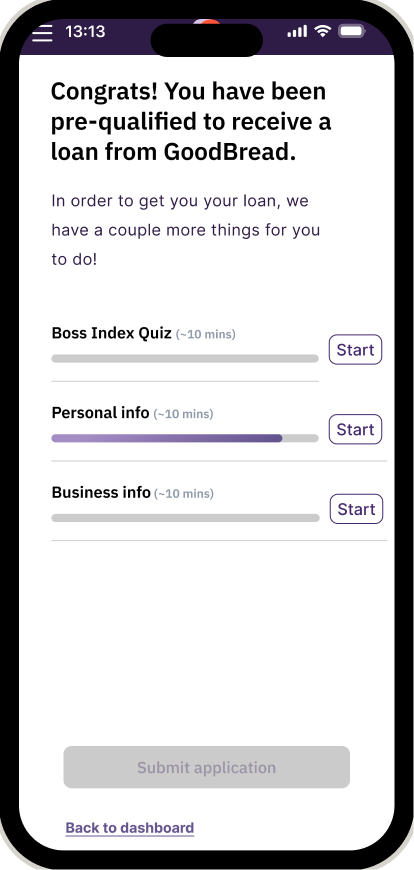414x870 pixels.
Task: Click the Submit application button
Action: (206, 767)
